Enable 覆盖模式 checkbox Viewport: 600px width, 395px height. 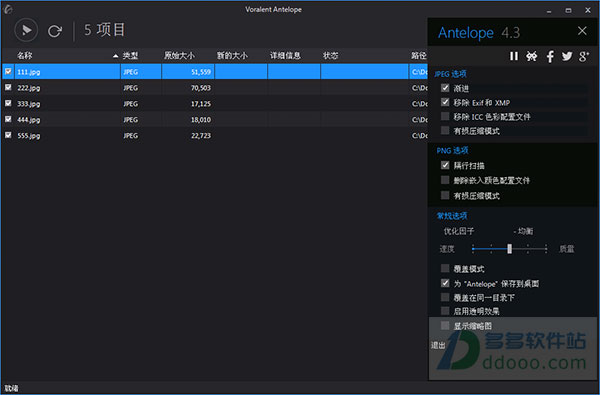point(445,268)
